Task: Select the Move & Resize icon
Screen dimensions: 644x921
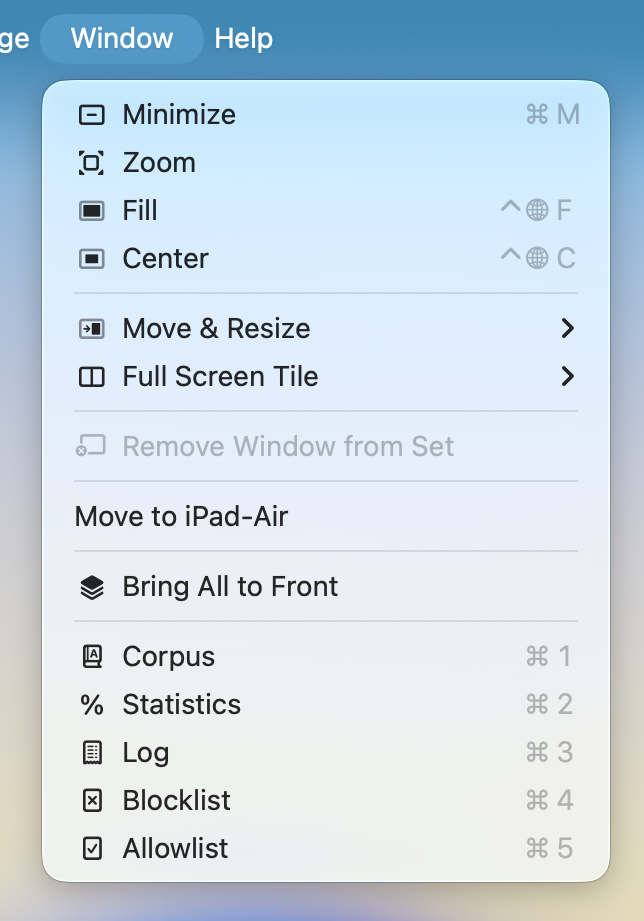Action: [91, 328]
